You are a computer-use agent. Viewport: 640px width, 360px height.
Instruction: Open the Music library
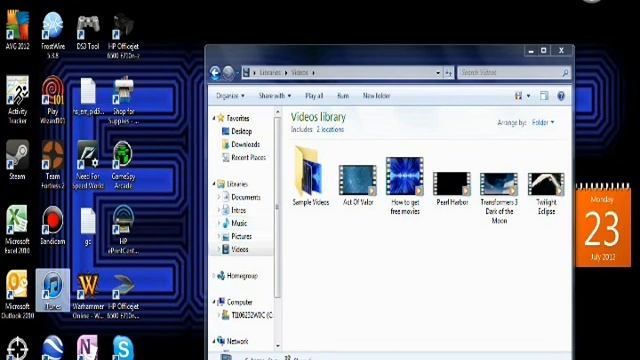pos(234,223)
